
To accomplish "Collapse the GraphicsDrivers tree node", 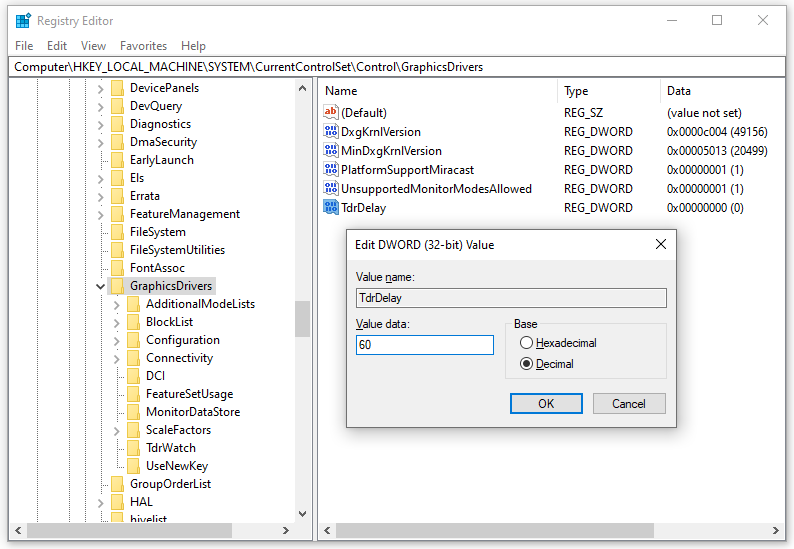I will tap(100, 286).
